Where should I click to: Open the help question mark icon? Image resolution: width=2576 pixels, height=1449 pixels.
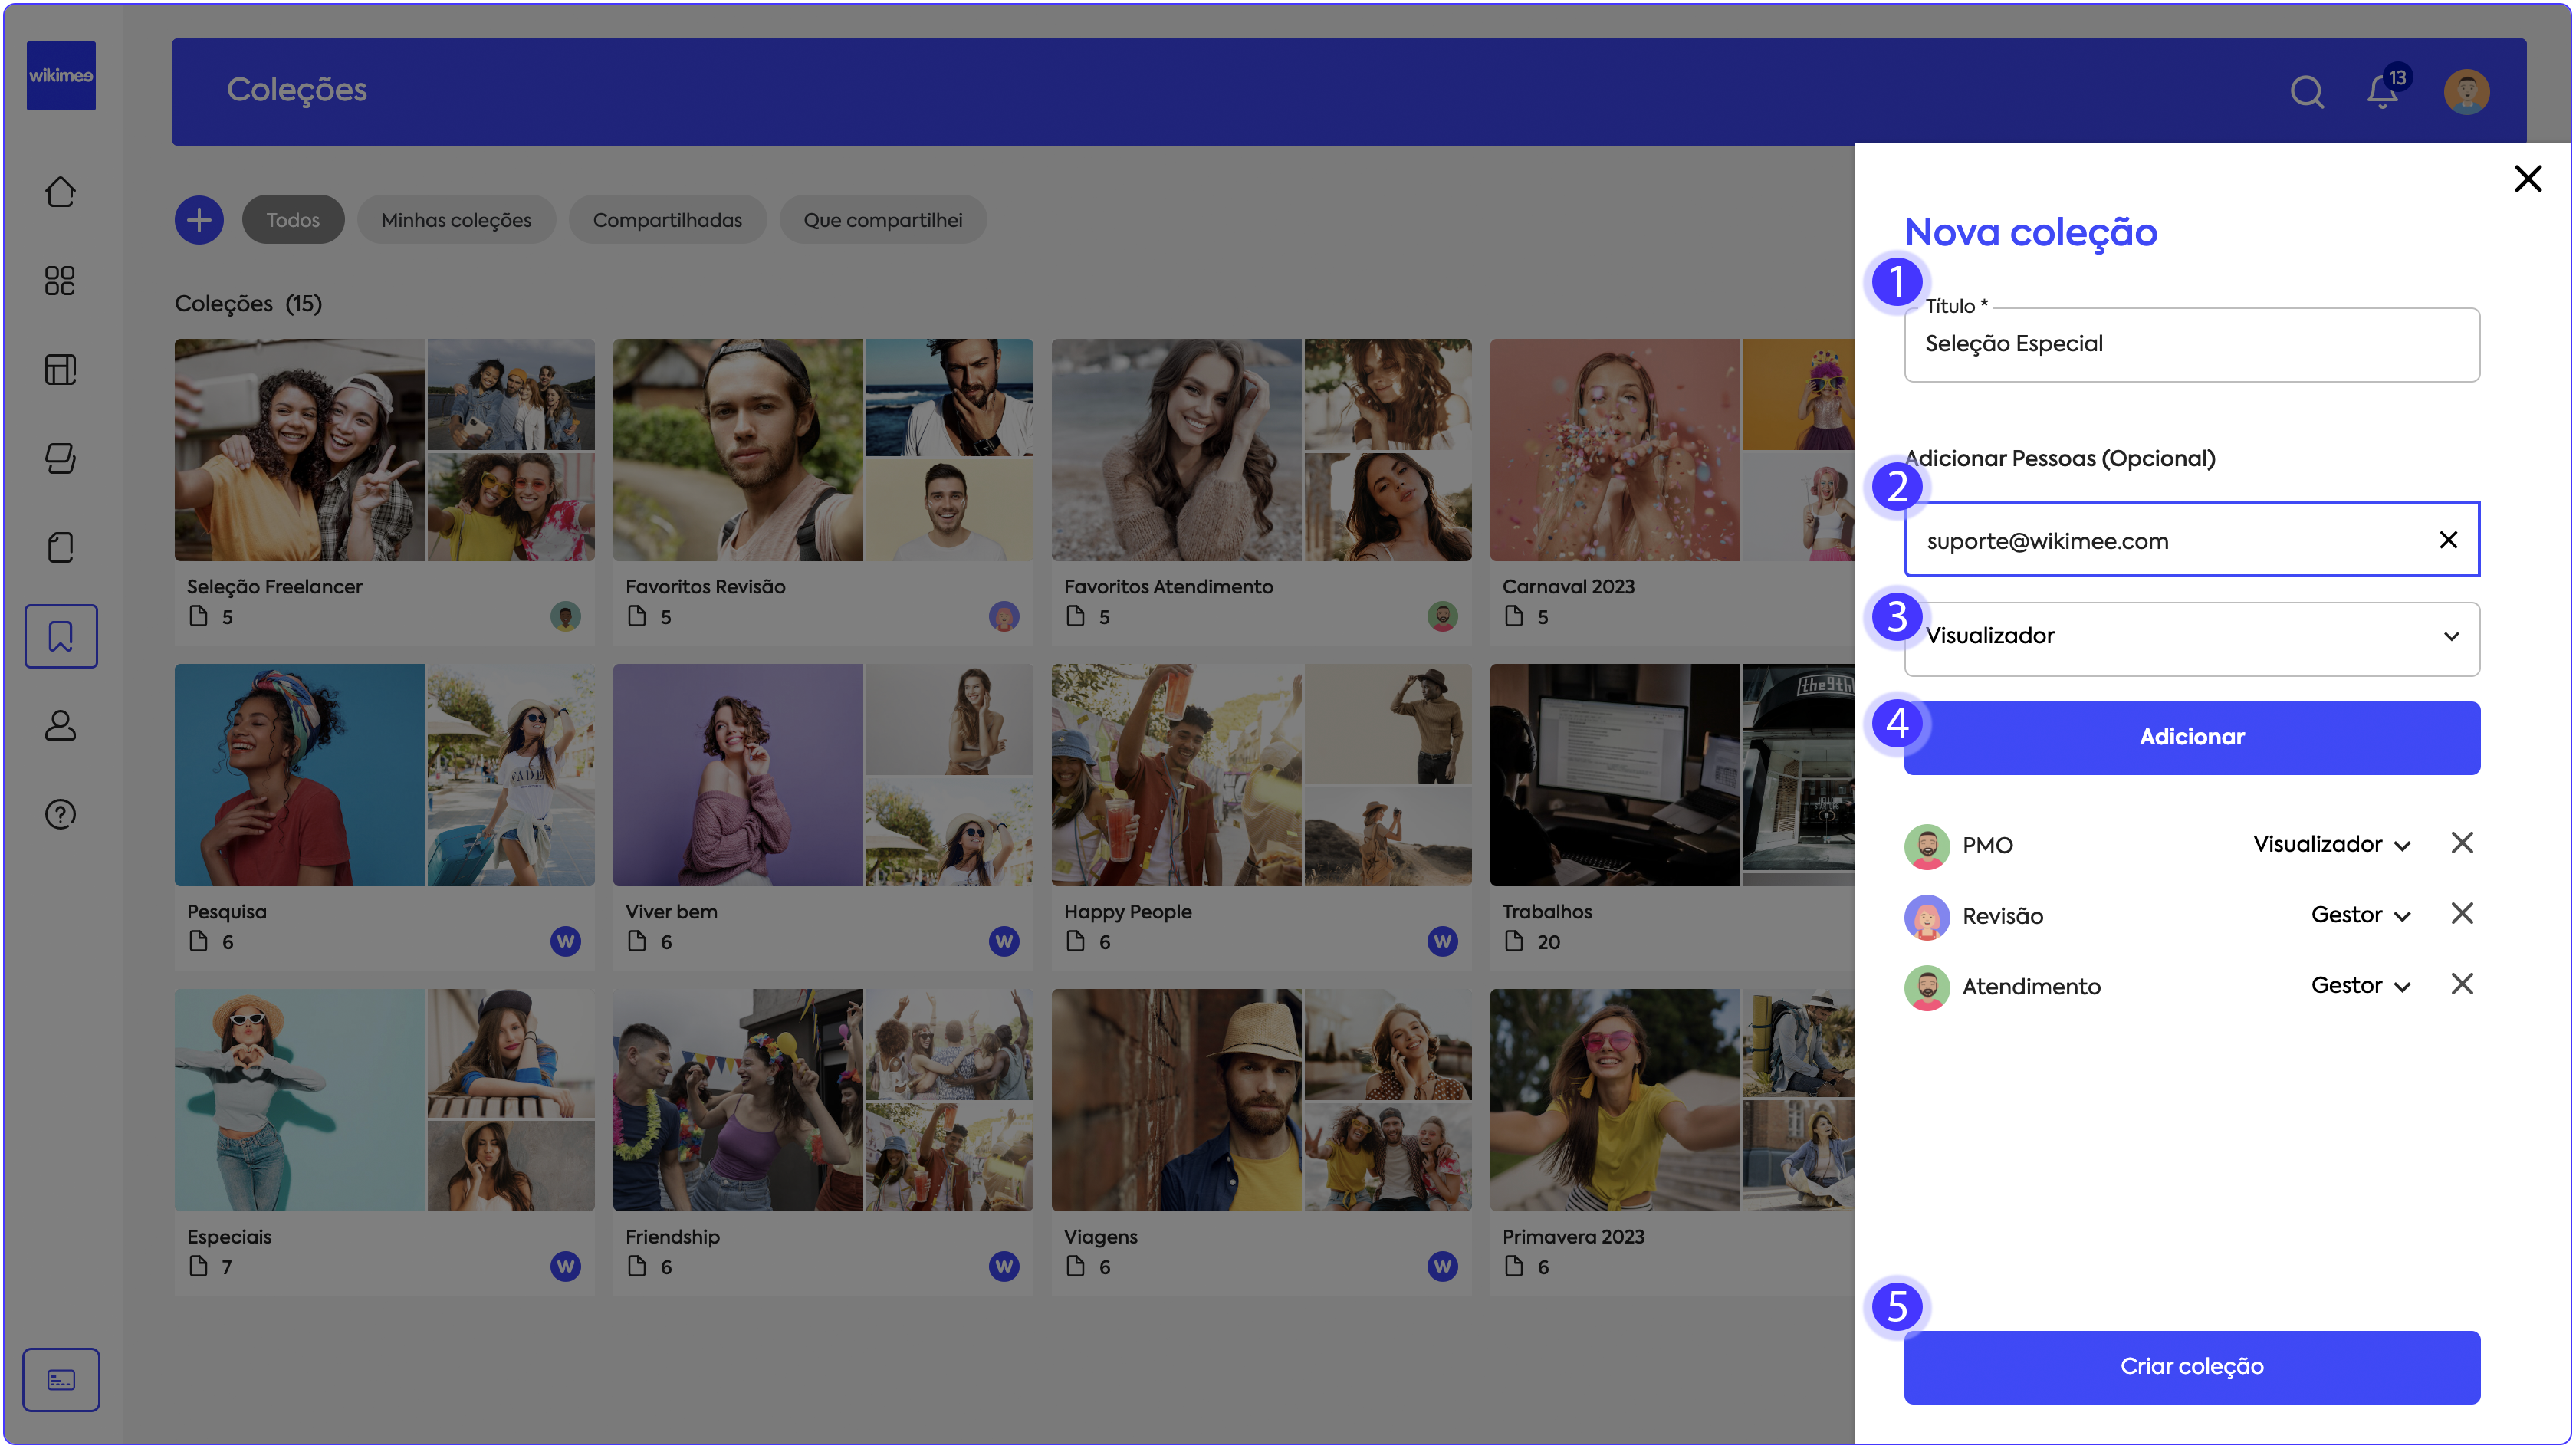(60, 814)
